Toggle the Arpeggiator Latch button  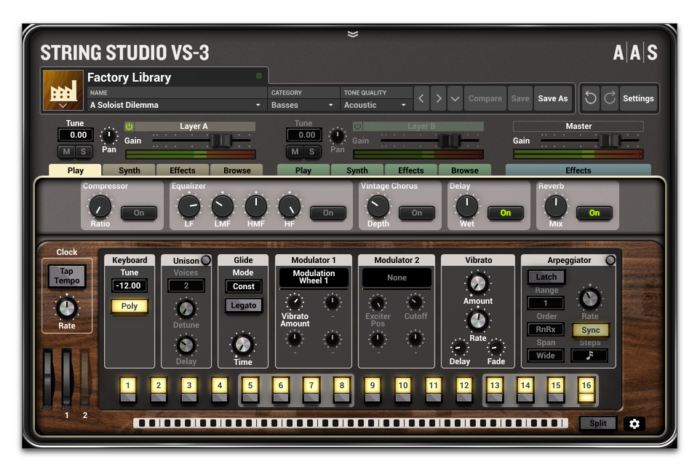pyautogui.click(x=546, y=277)
